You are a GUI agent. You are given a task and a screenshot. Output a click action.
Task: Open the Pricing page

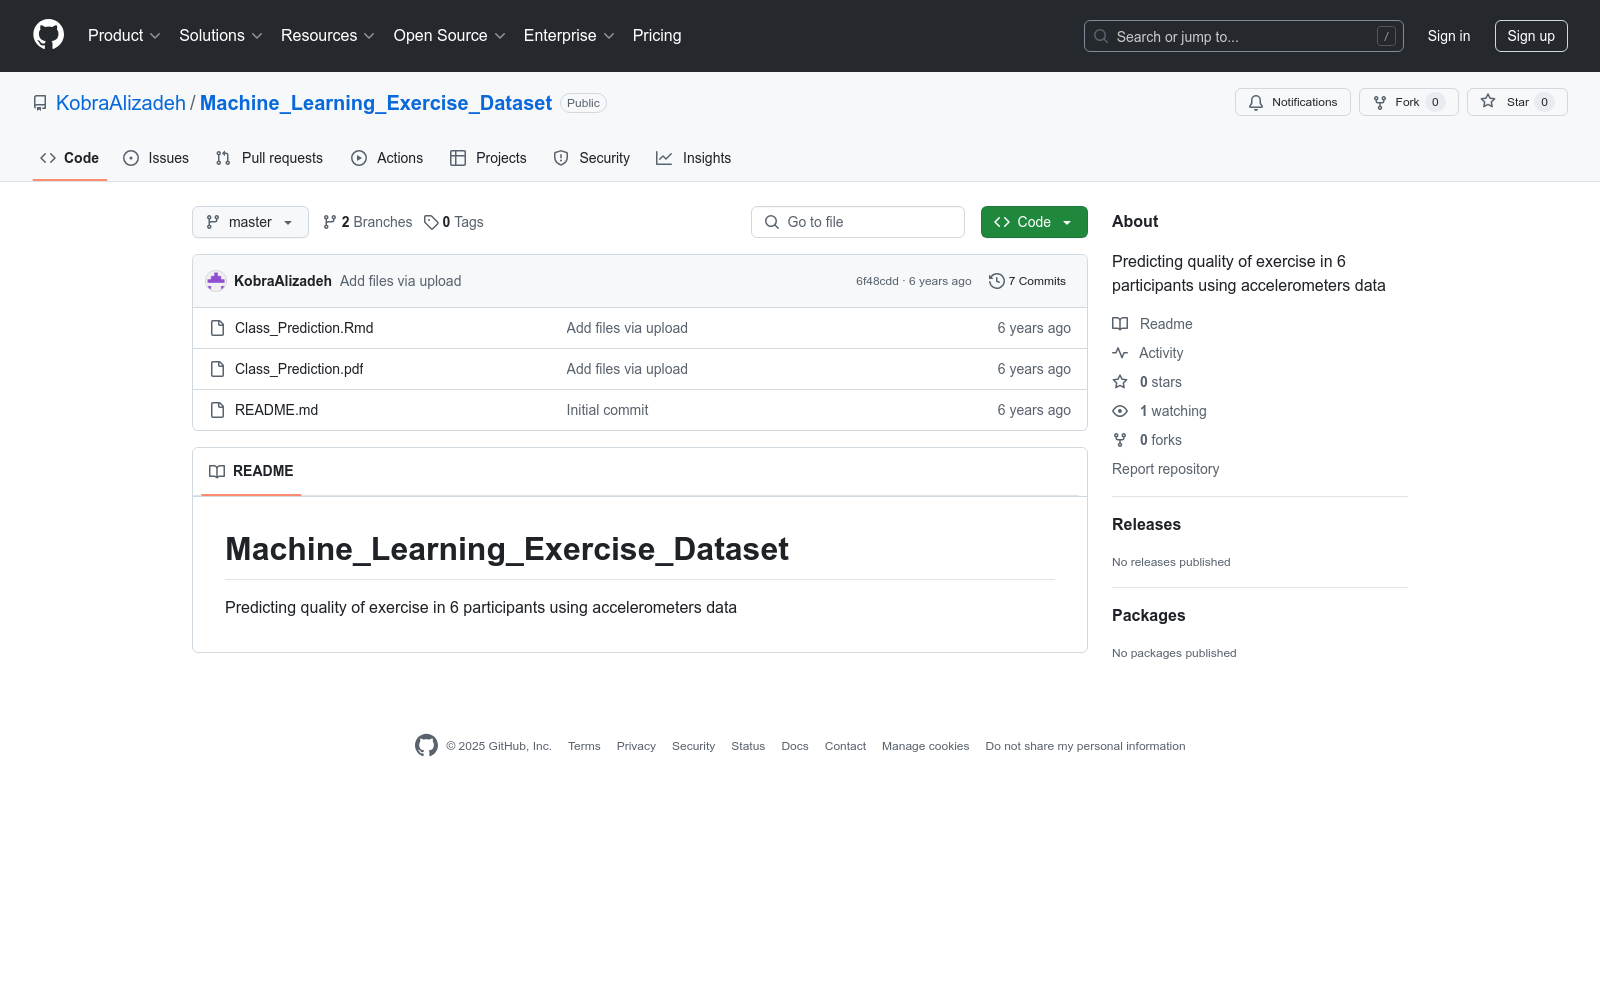[657, 36]
